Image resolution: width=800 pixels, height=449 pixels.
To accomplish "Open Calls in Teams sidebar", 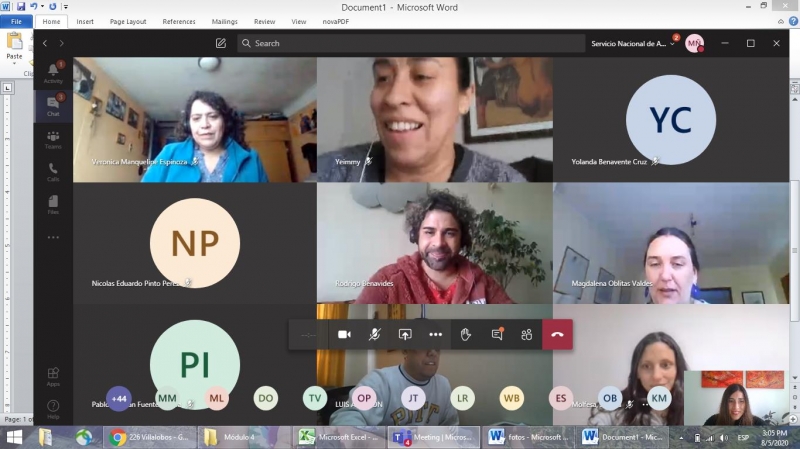I will coord(53,172).
